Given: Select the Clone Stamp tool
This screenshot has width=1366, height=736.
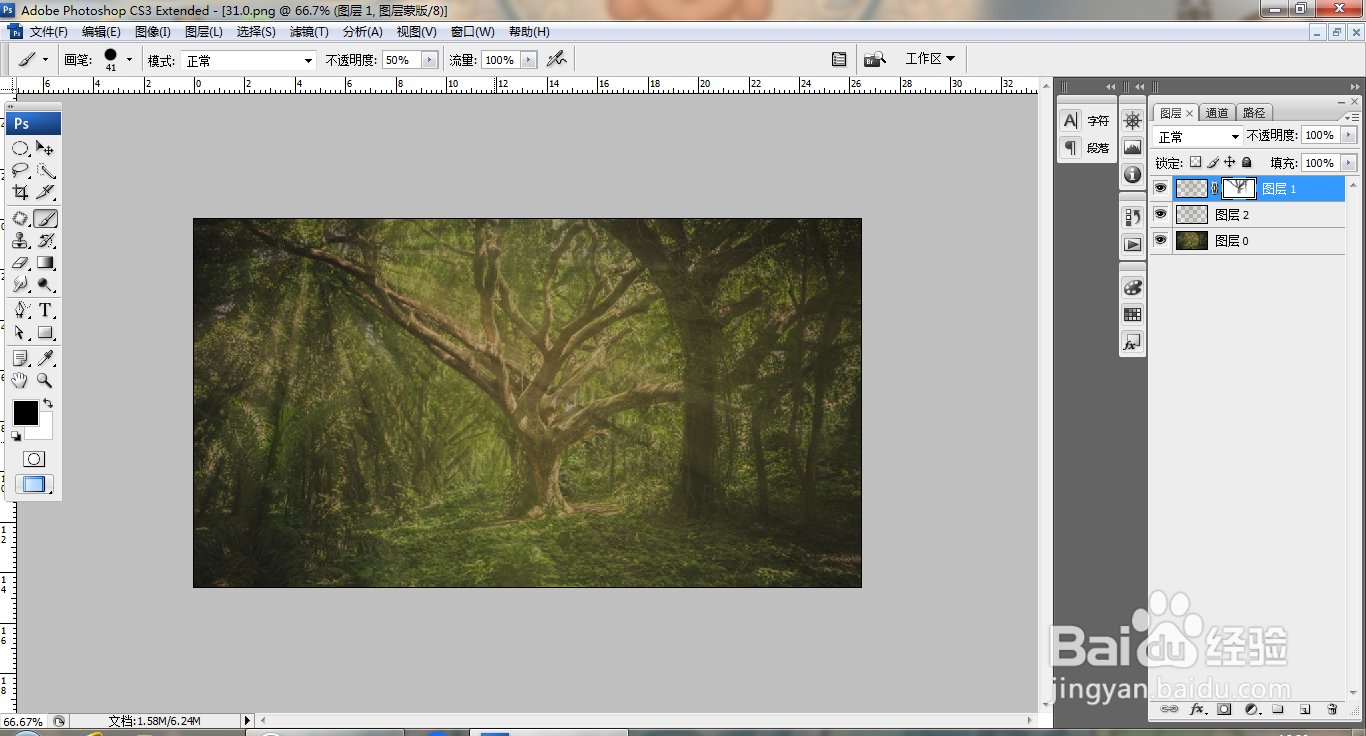Looking at the screenshot, I should point(20,241).
